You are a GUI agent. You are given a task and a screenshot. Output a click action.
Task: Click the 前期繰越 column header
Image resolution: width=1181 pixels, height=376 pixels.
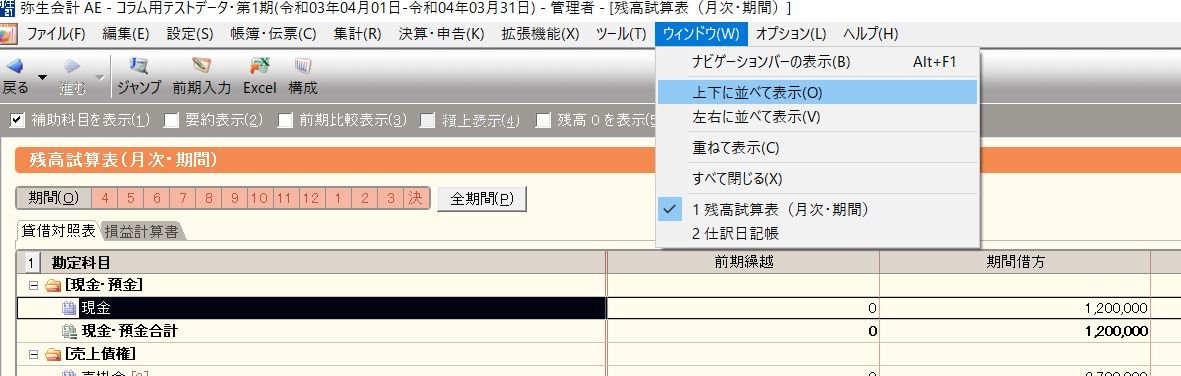coord(743,262)
